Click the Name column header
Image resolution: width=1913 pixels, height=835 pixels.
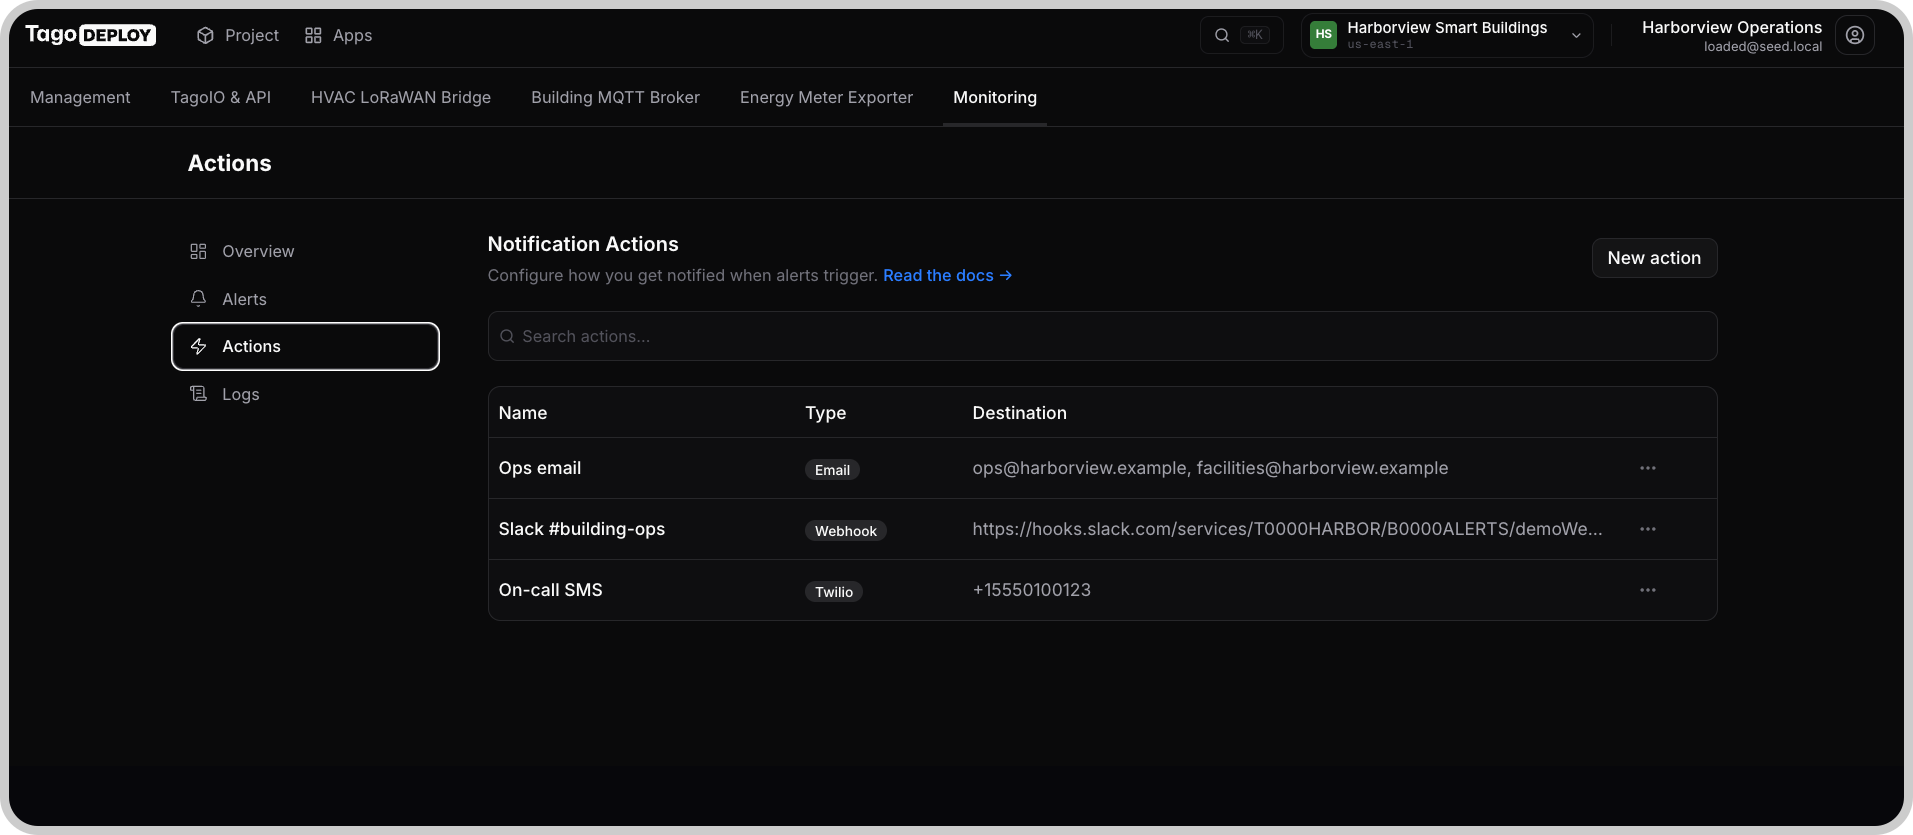coord(523,413)
